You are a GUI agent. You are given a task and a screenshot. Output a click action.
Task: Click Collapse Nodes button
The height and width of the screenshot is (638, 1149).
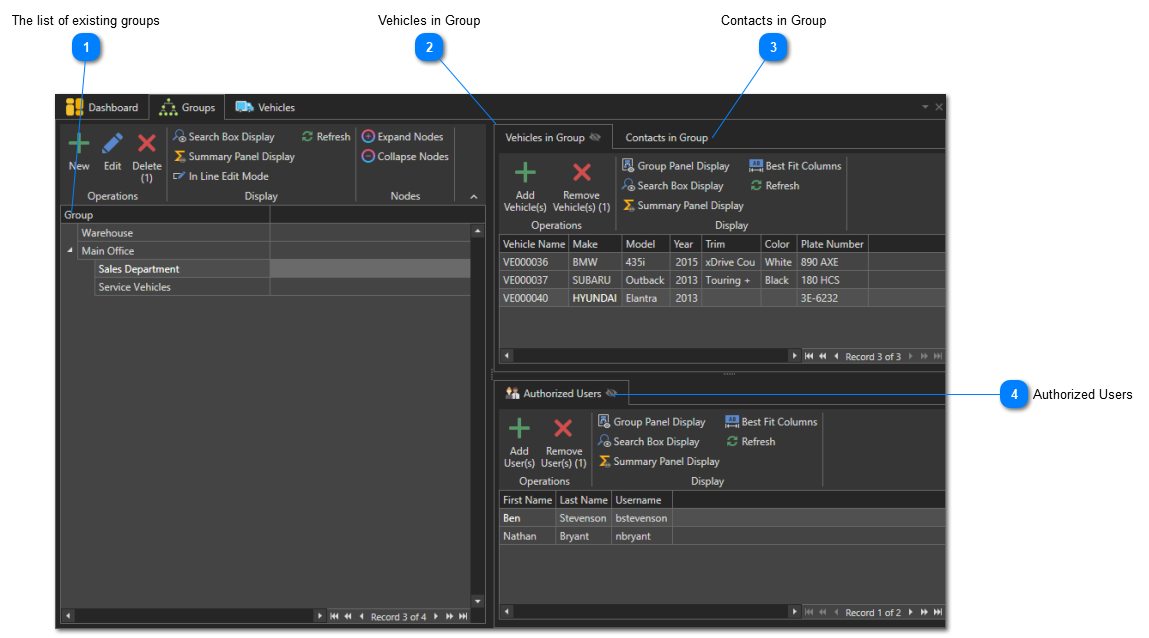point(405,157)
